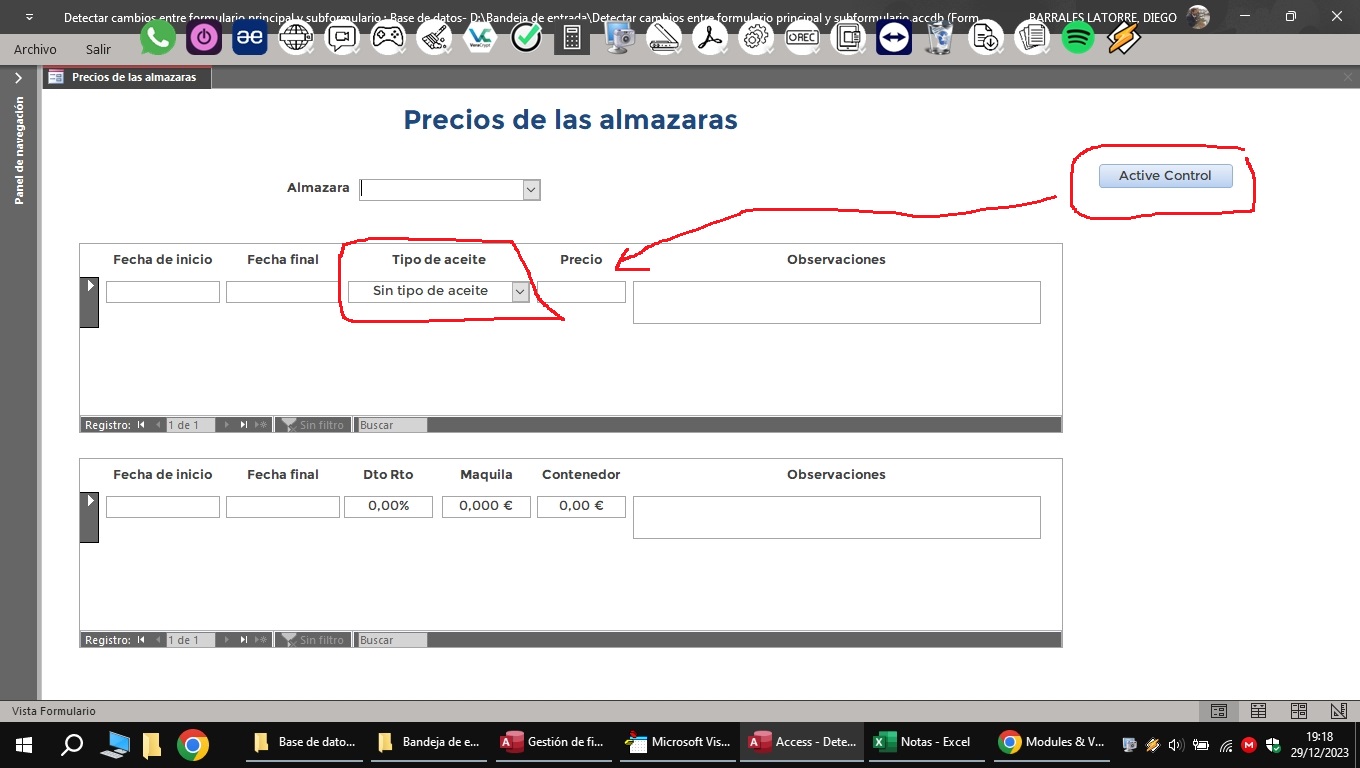This screenshot has height=768, width=1360.
Task: Open the game controller icon
Action: click(387, 38)
